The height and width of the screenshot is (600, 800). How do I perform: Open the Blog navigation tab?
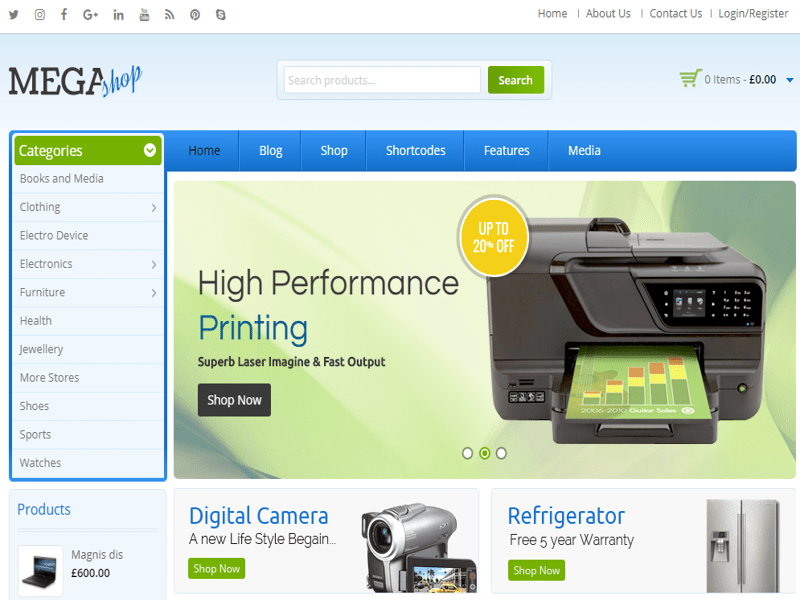point(270,151)
